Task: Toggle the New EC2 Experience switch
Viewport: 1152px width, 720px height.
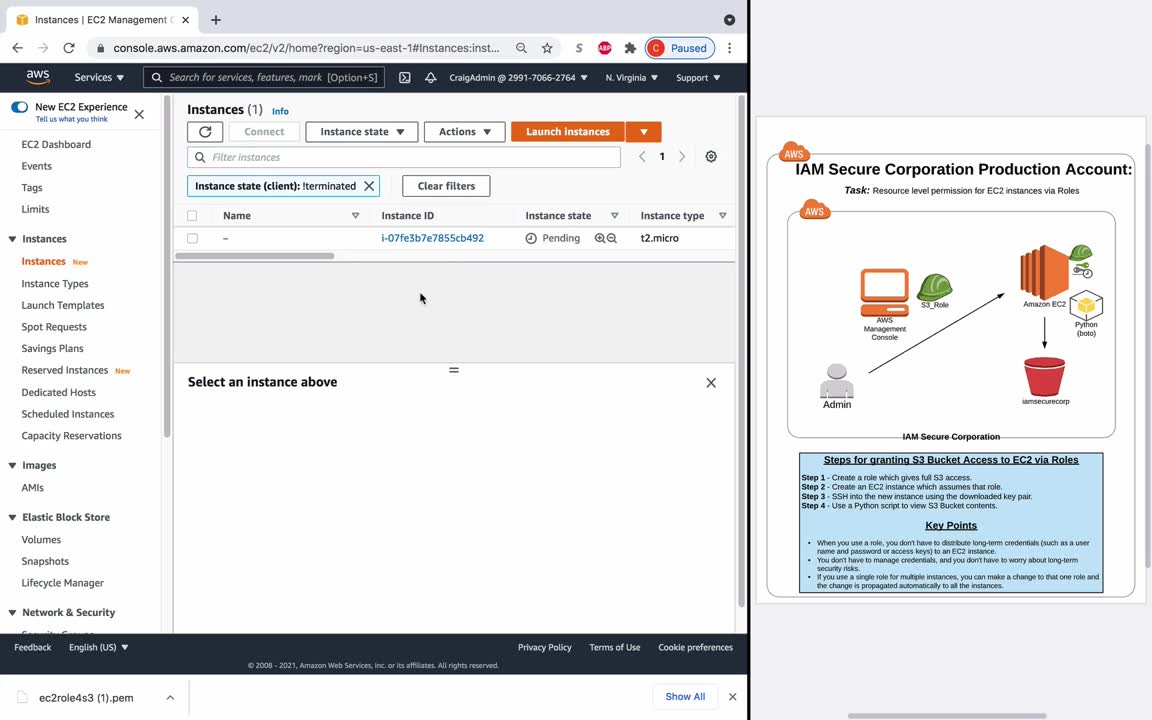Action: pos(20,107)
